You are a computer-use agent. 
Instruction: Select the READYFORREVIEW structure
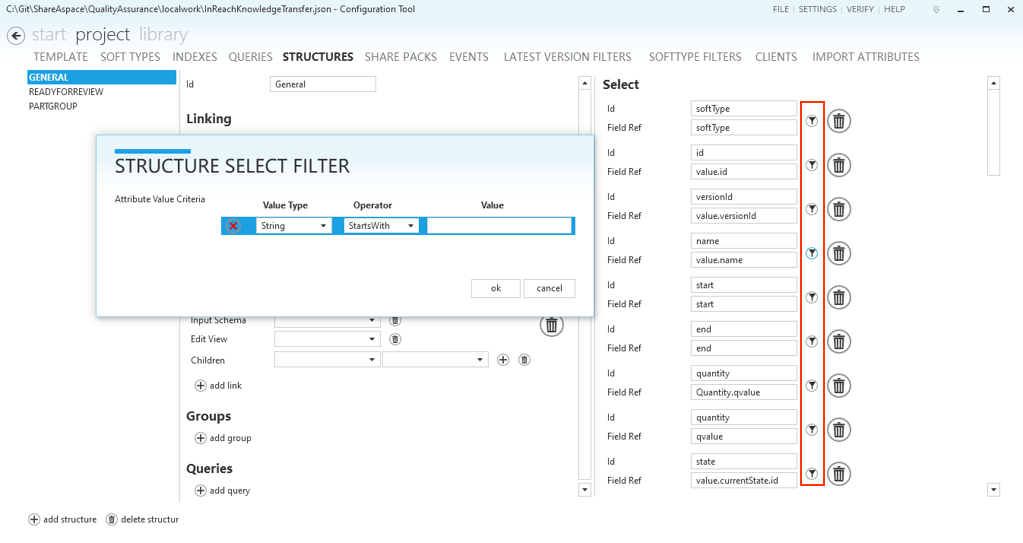pyautogui.click(x=66, y=92)
